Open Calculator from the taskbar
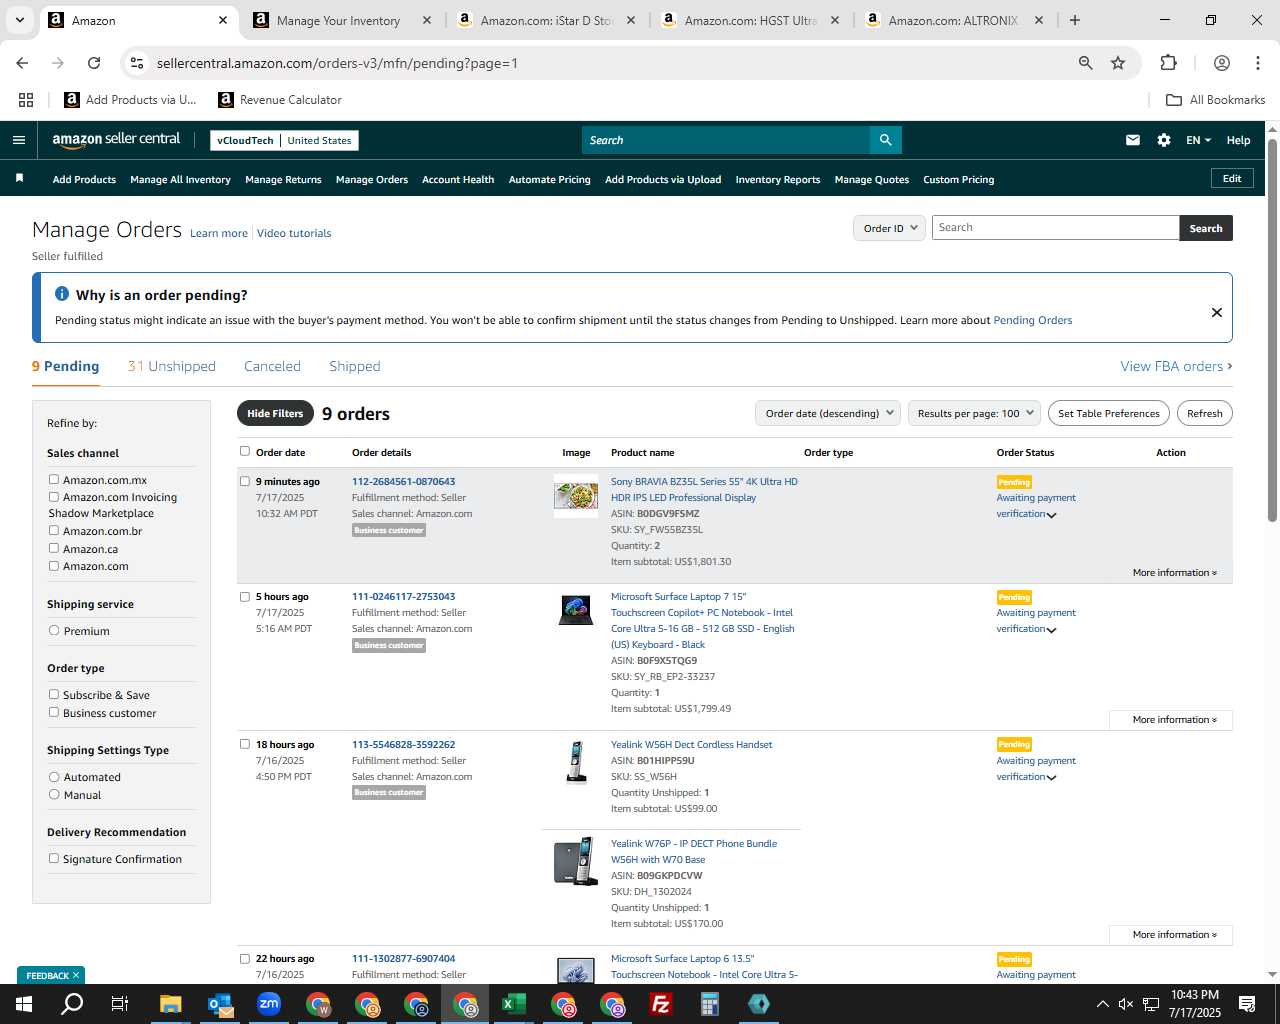This screenshot has height=1024, width=1280. tap(710, 1004)
